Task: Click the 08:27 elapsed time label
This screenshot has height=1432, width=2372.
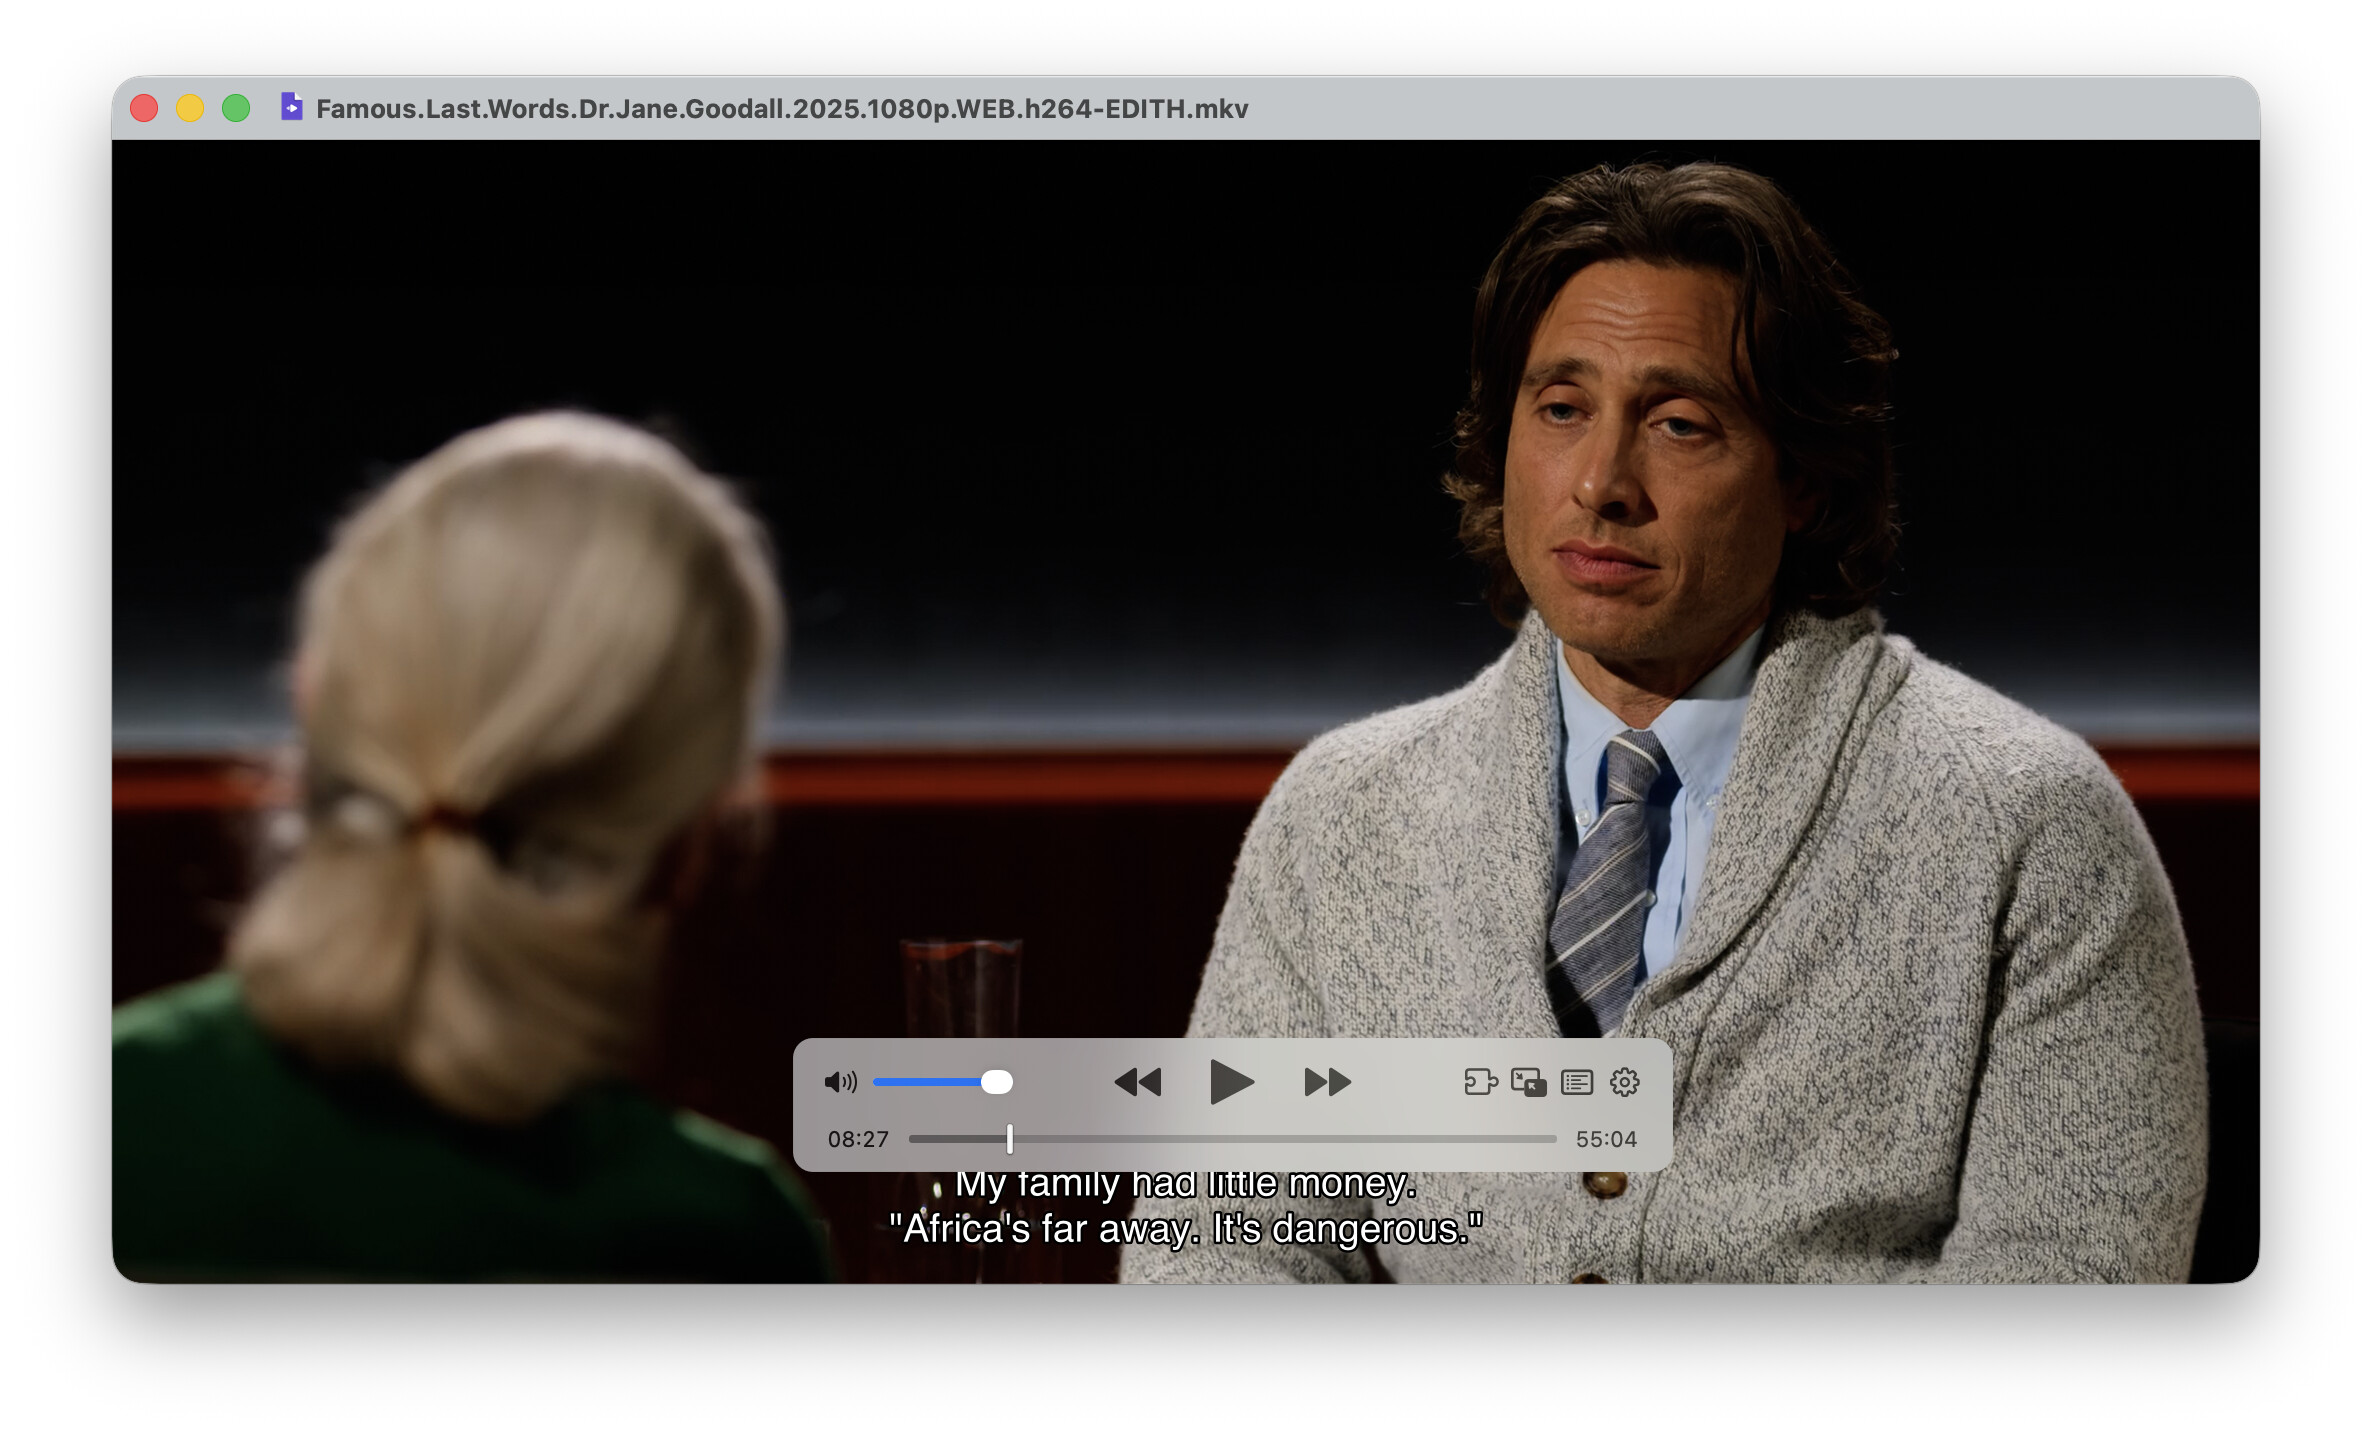Action: [x=858, y=1139]
